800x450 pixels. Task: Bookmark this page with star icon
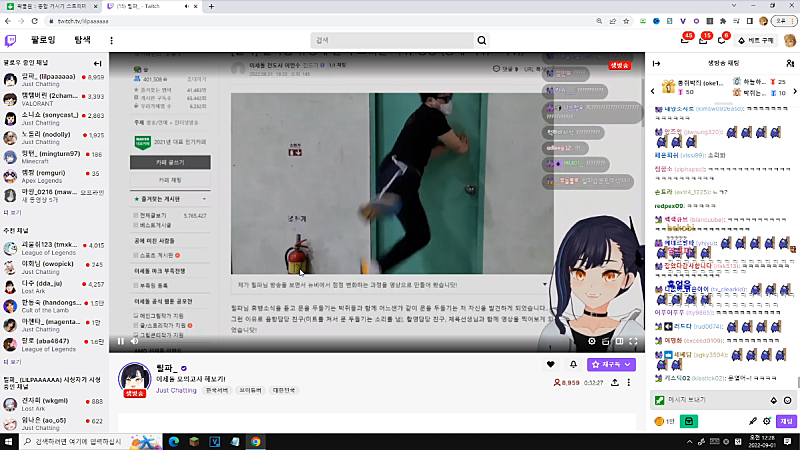coord(626,21)
